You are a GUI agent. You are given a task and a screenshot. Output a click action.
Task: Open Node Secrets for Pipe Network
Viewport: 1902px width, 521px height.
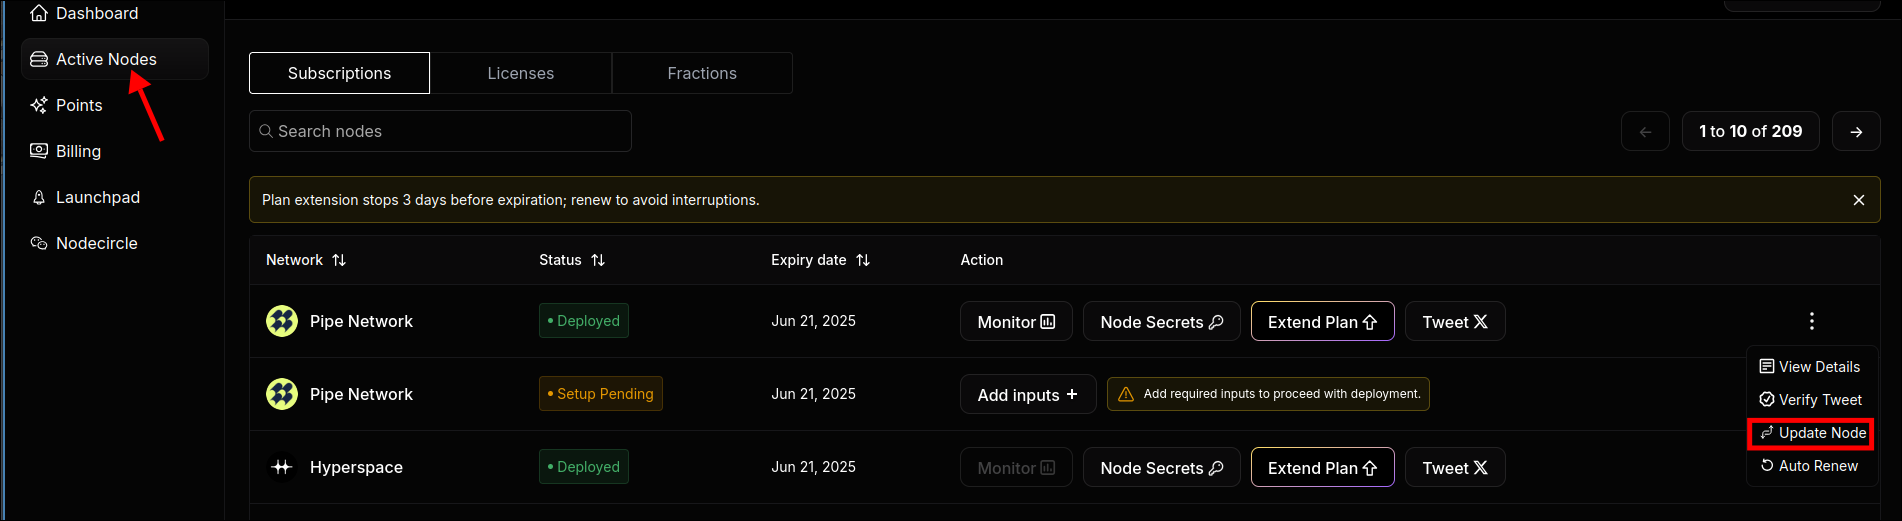coord(1162,321)
